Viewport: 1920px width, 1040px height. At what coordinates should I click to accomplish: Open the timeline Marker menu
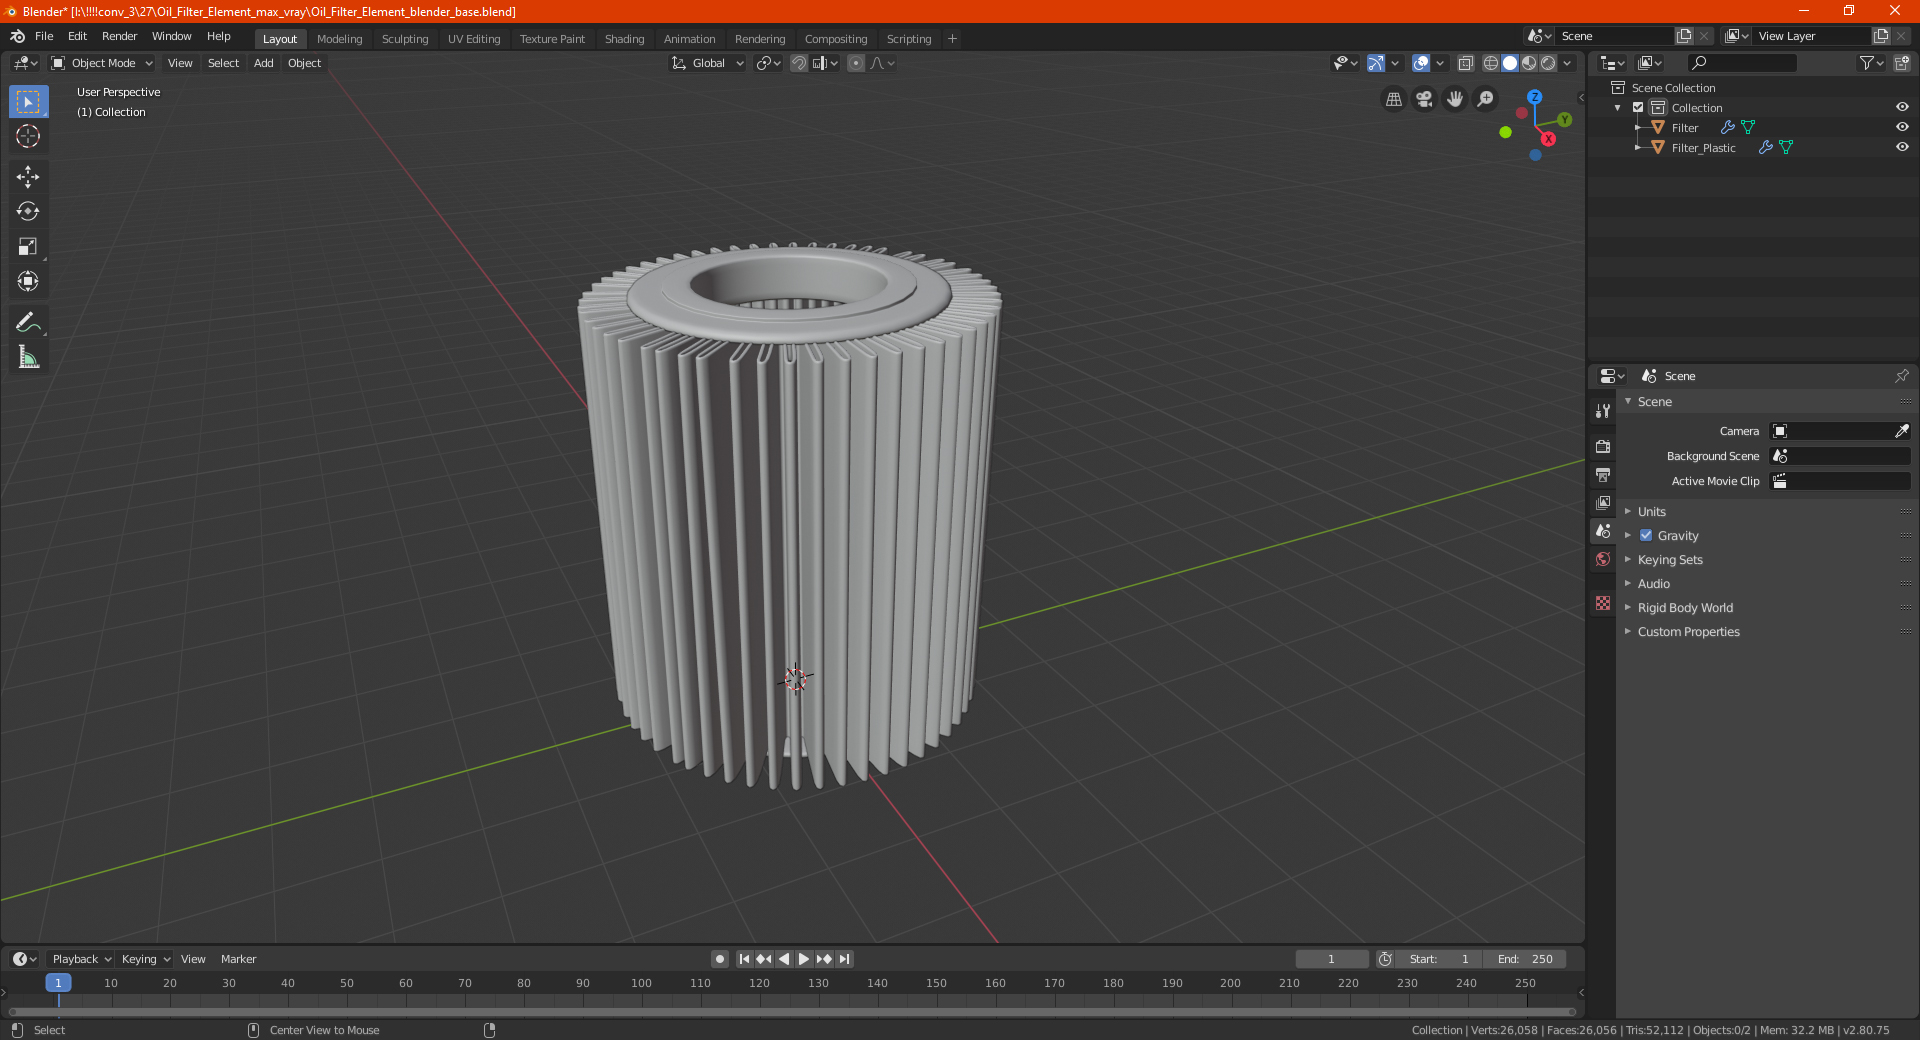coord(238,959)
